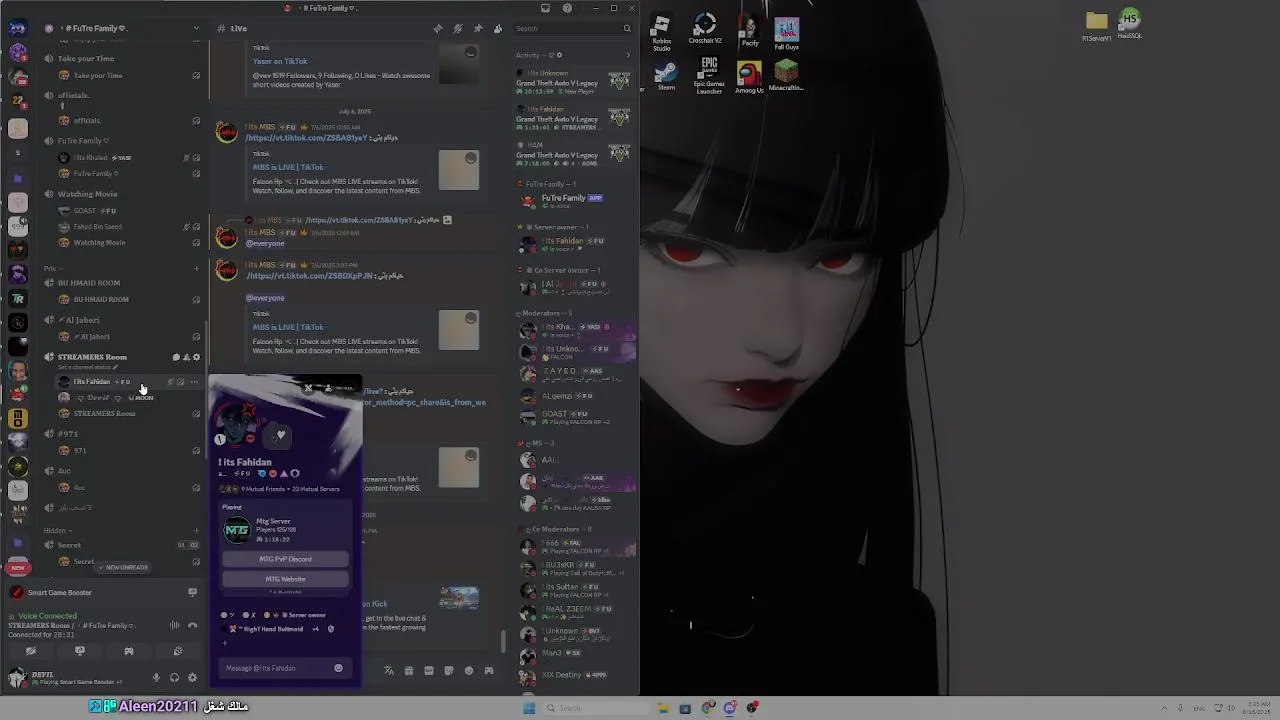
Task: Open Windows Start menu on taskbar
Action: 529,708
